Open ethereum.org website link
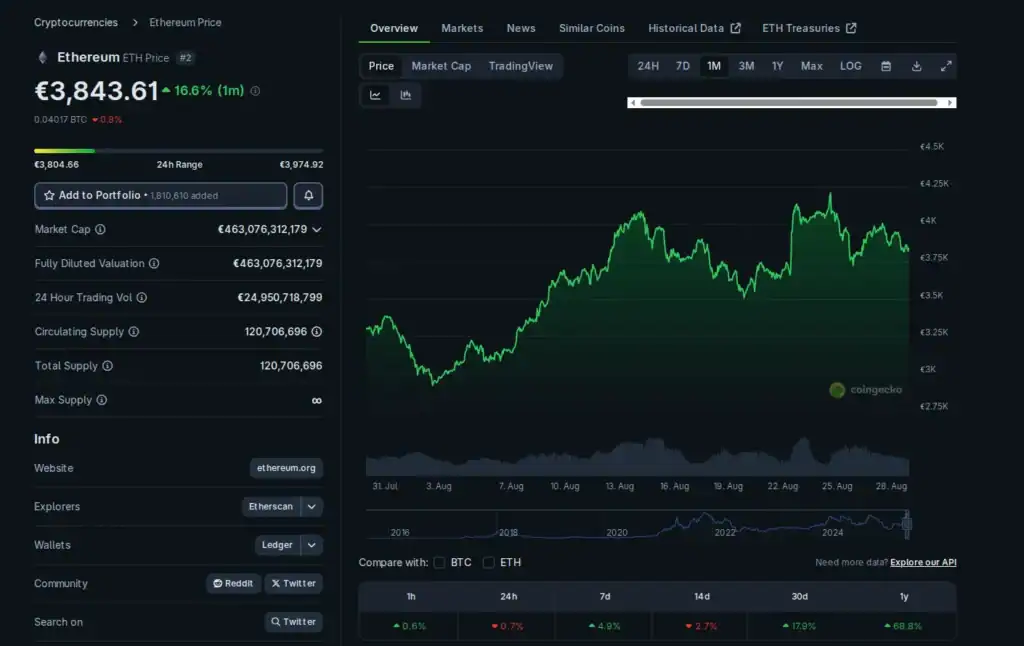The width and height of the screenshot is (1024, 646). click(x=286, y=468)
